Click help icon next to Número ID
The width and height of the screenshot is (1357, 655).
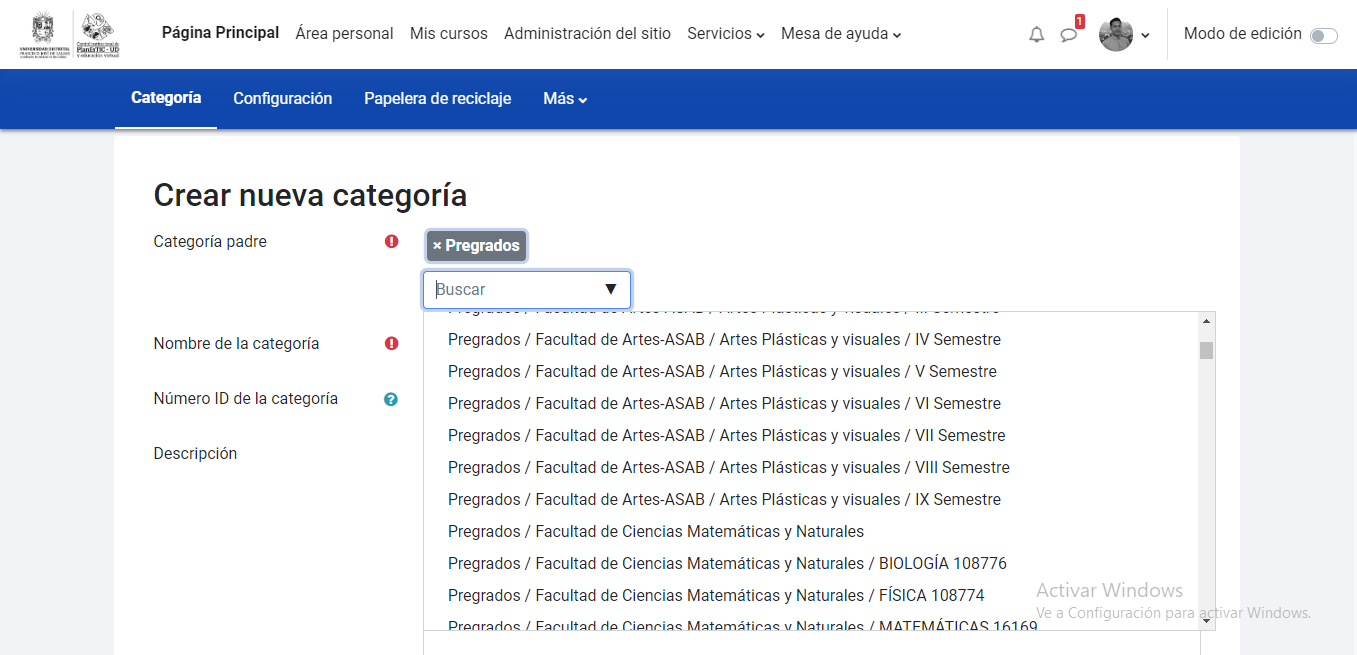(x=391, y=399)
